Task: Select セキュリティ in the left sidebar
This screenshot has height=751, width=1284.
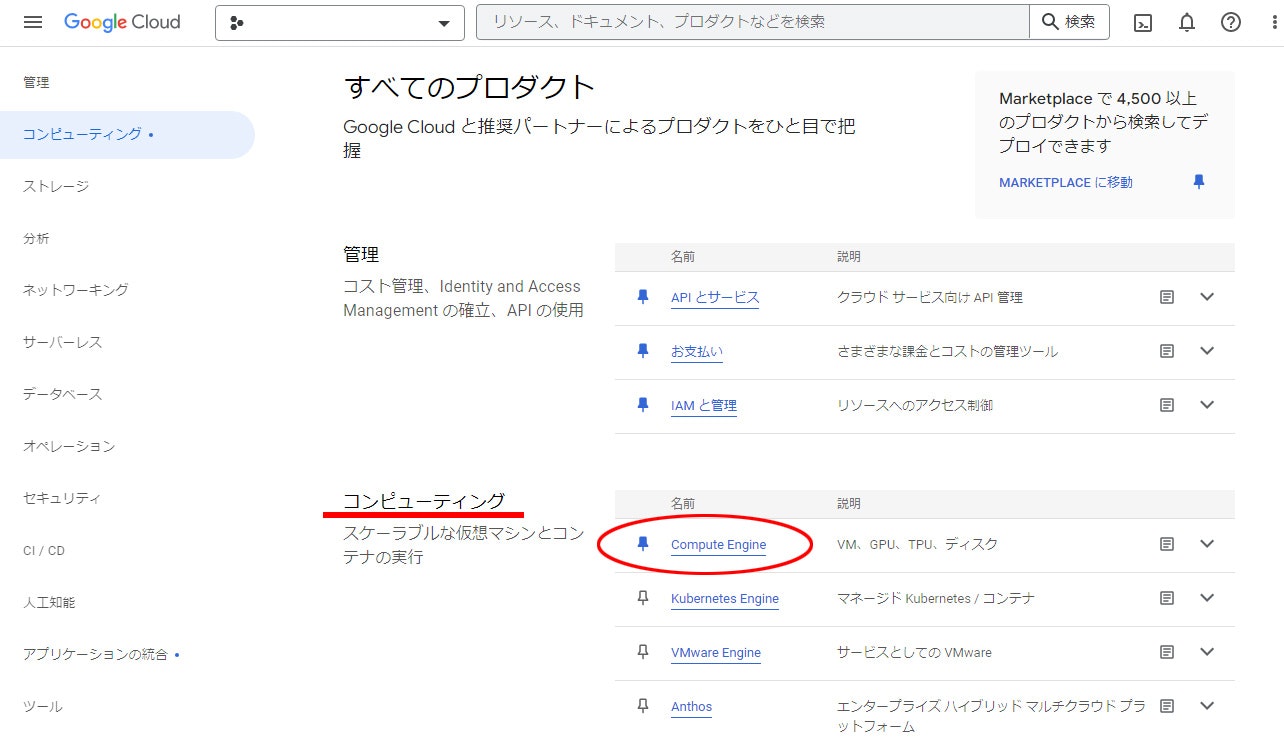Action: (62, 498)
